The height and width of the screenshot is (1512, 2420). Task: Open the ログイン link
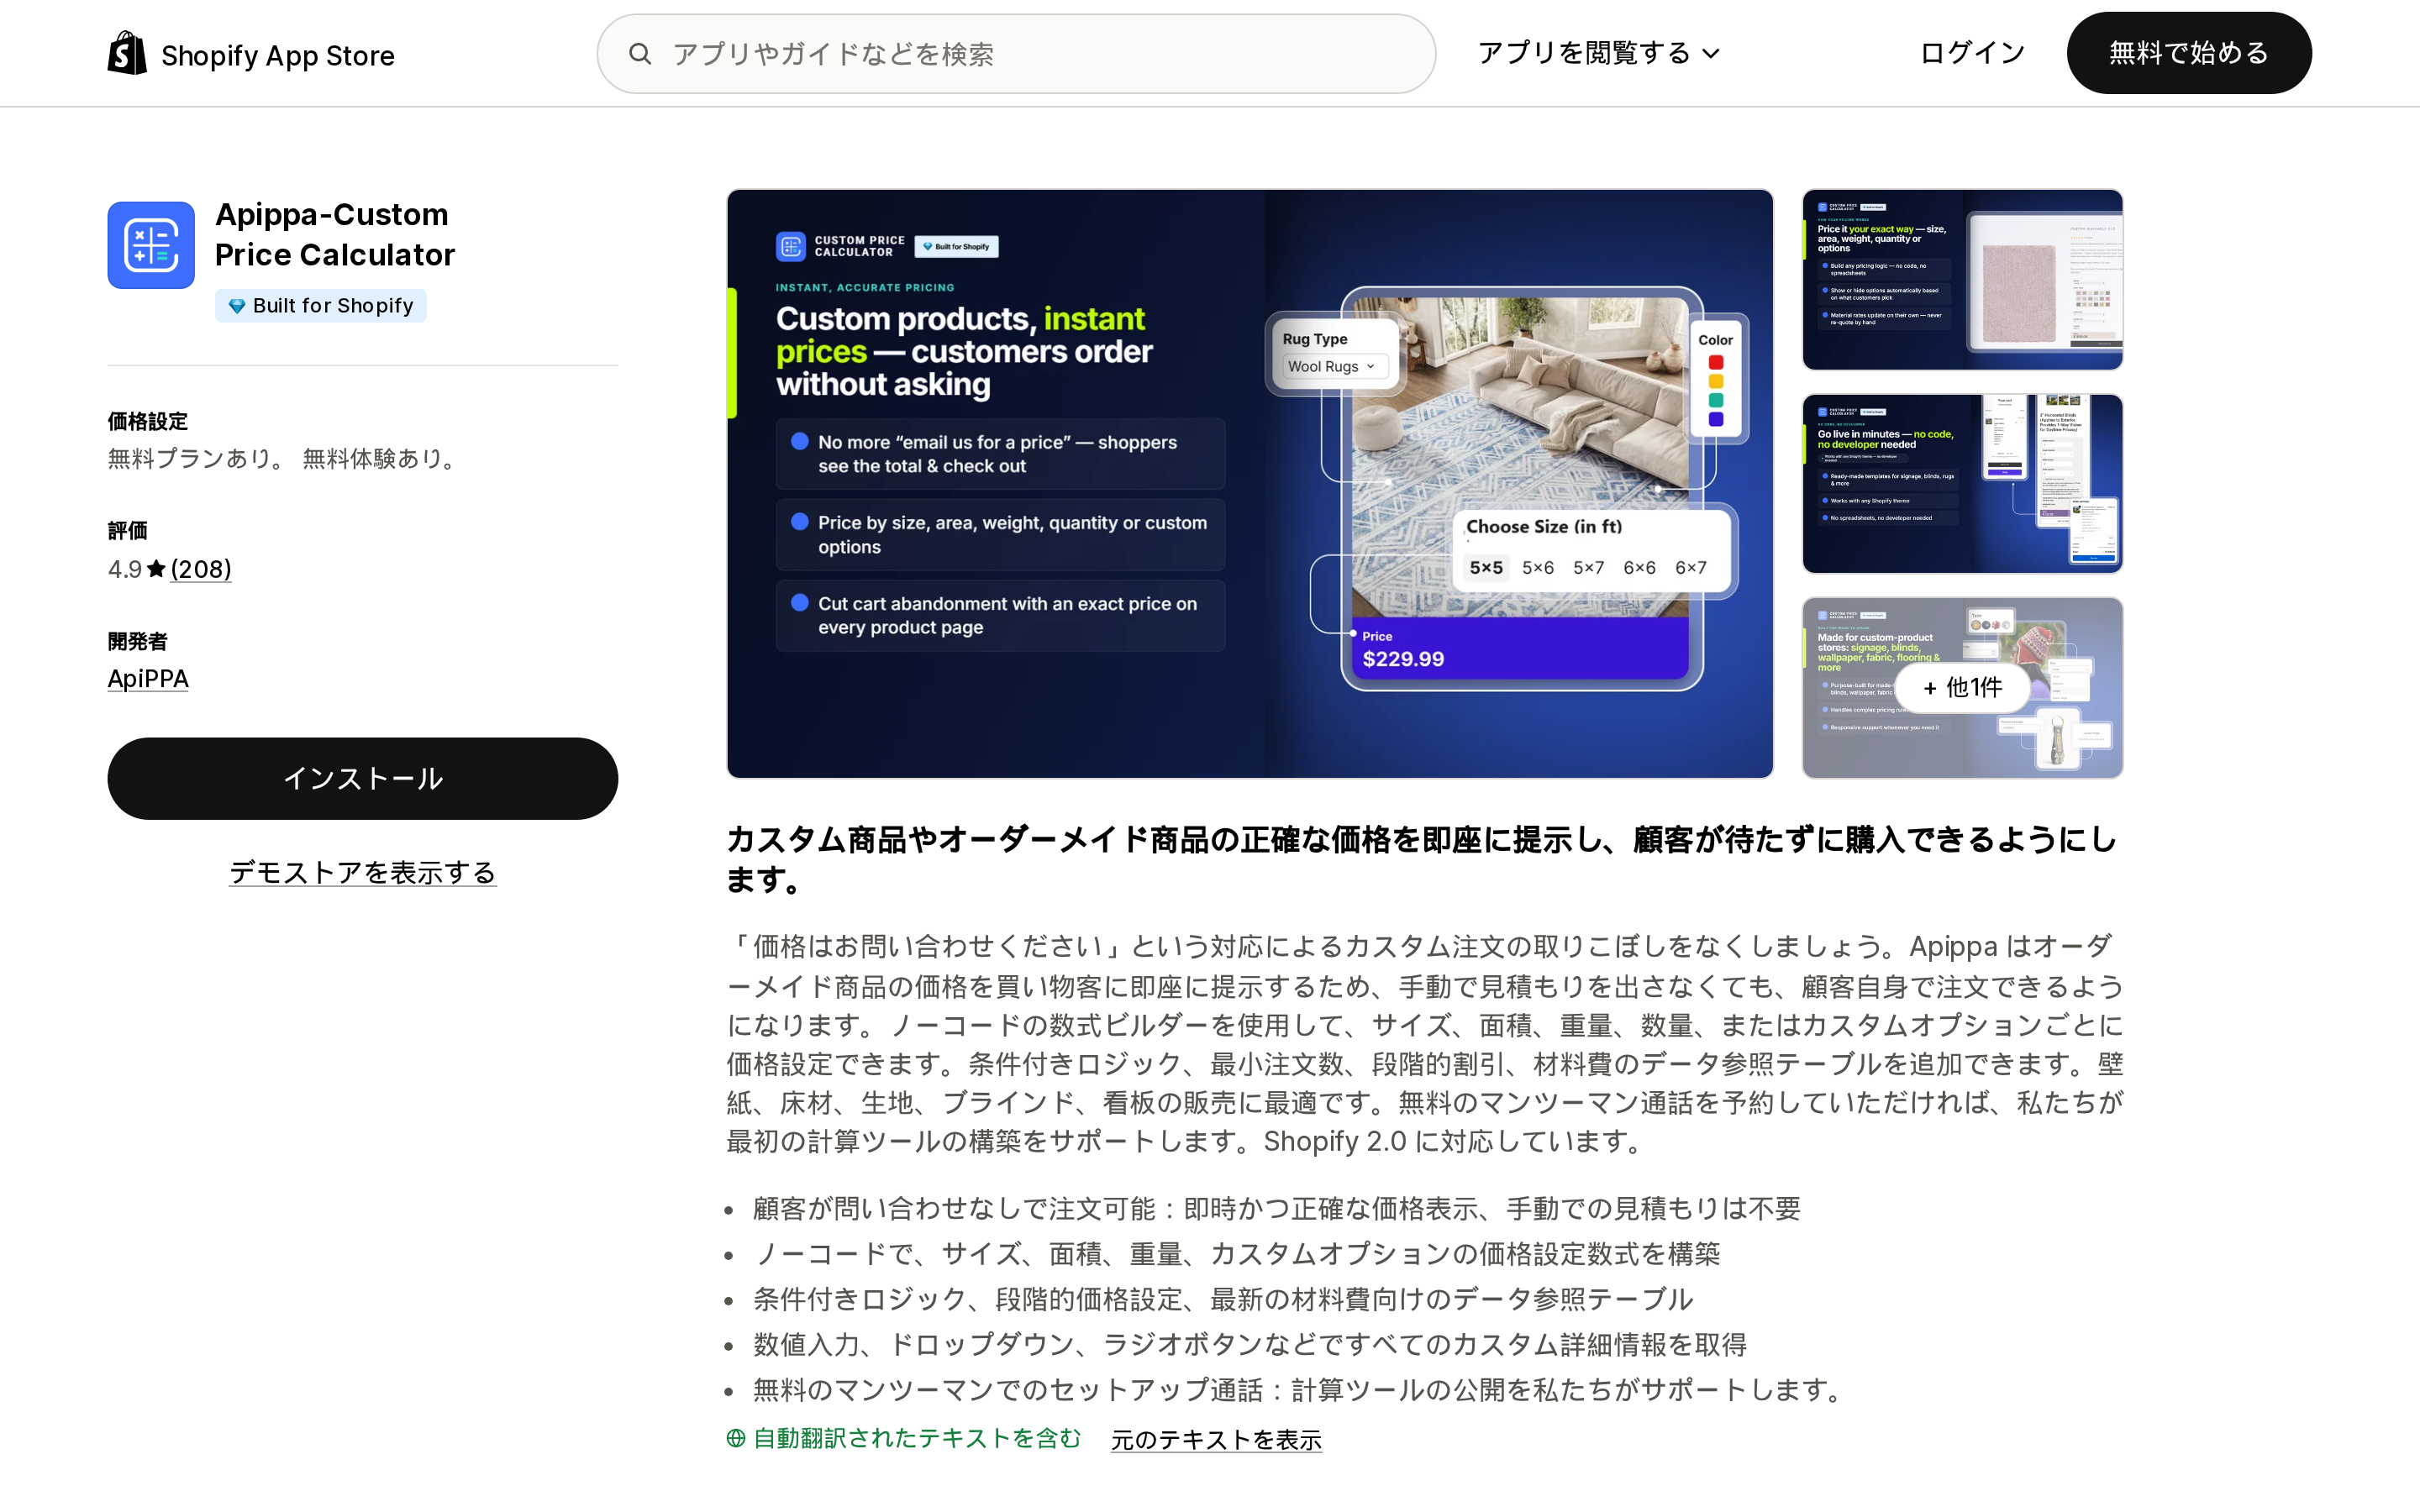click(x=1972, y=53)
